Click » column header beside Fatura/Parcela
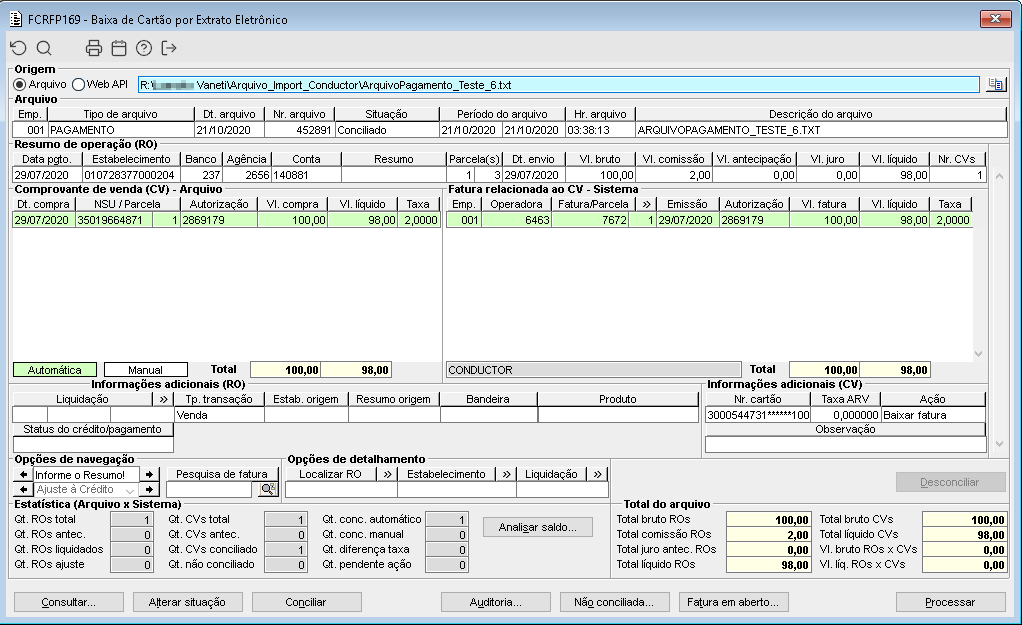Viewport: 1022px width, 625px height. click(x=646, y=204)
